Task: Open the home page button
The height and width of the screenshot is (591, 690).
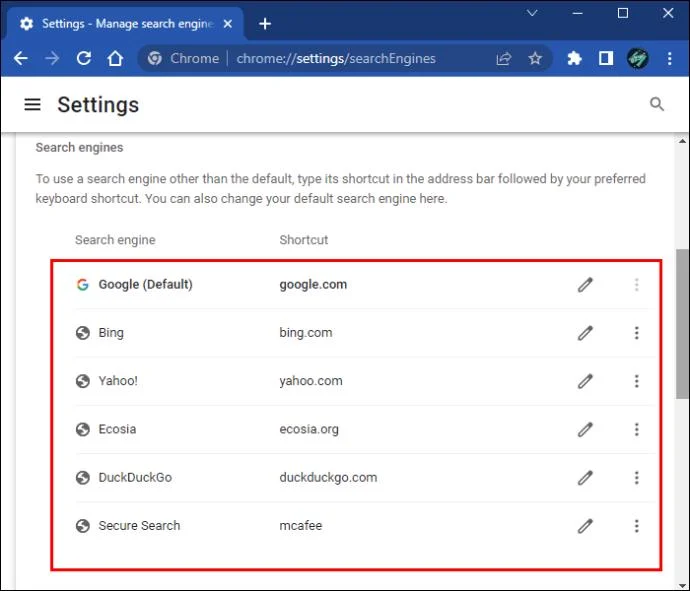Action: pyautogui.click(x=115, y=59)
